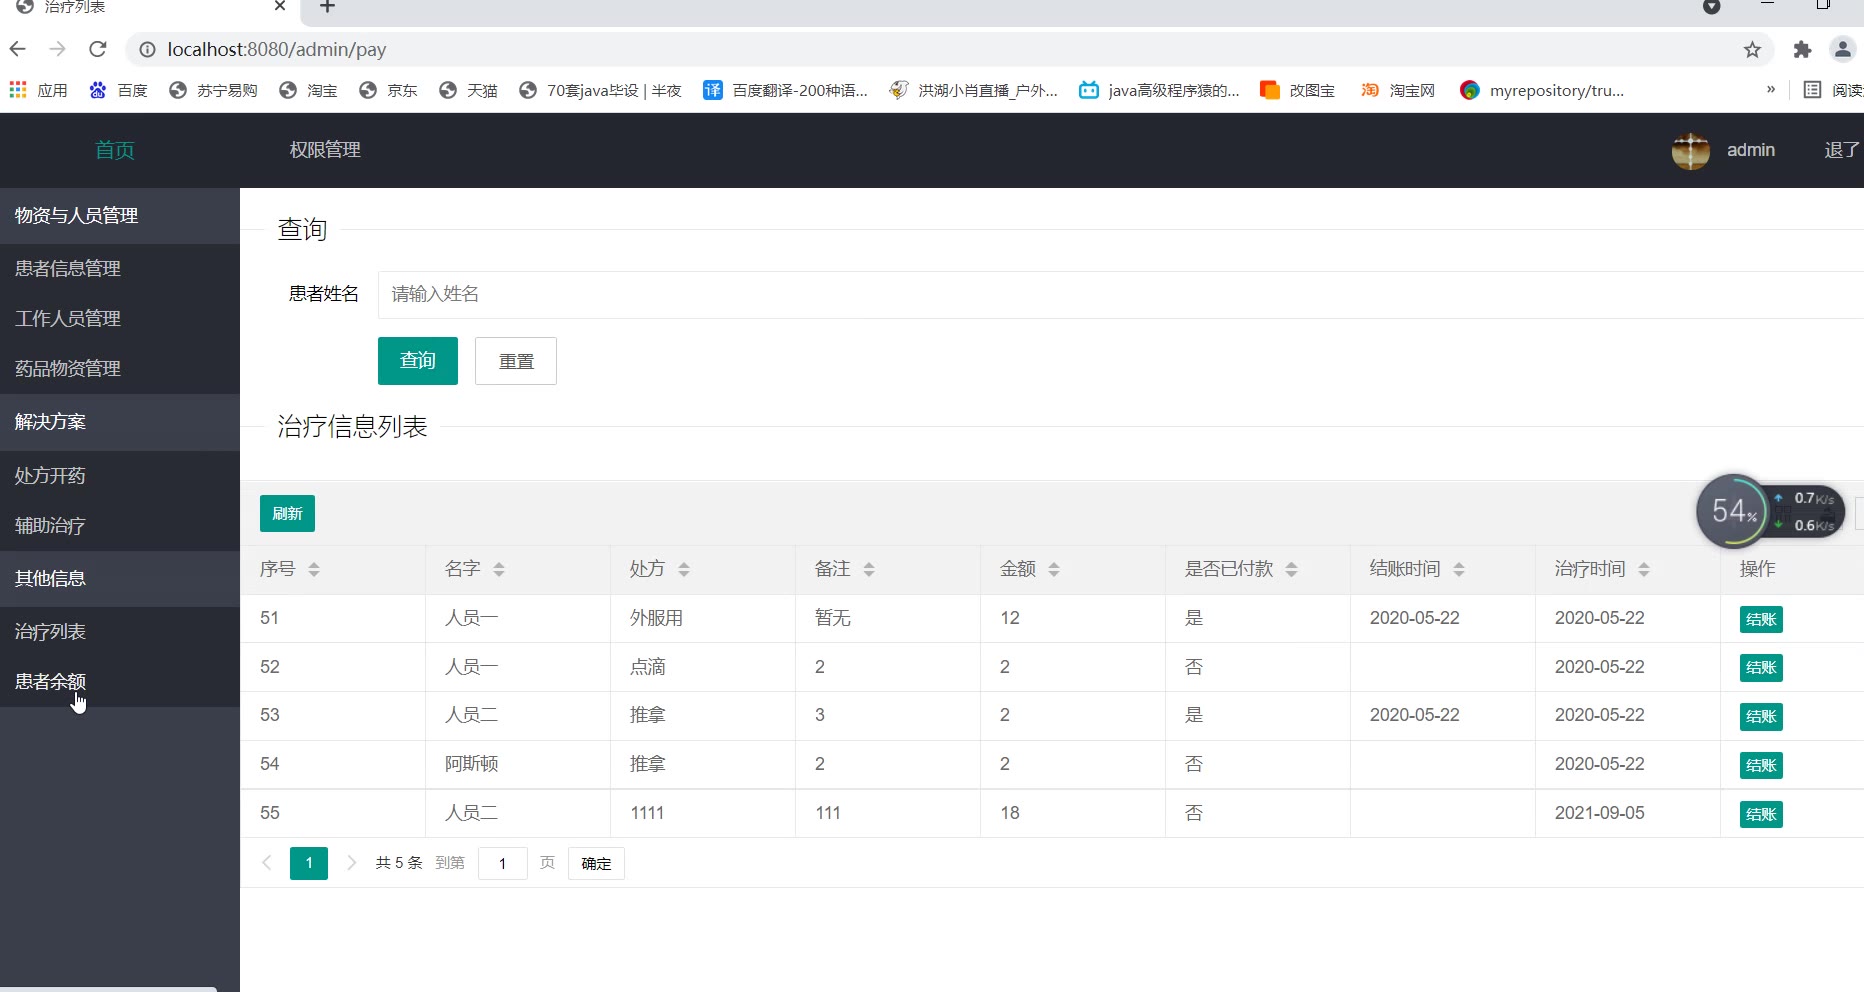Sort the table by 处方 column

pos(684,569)
